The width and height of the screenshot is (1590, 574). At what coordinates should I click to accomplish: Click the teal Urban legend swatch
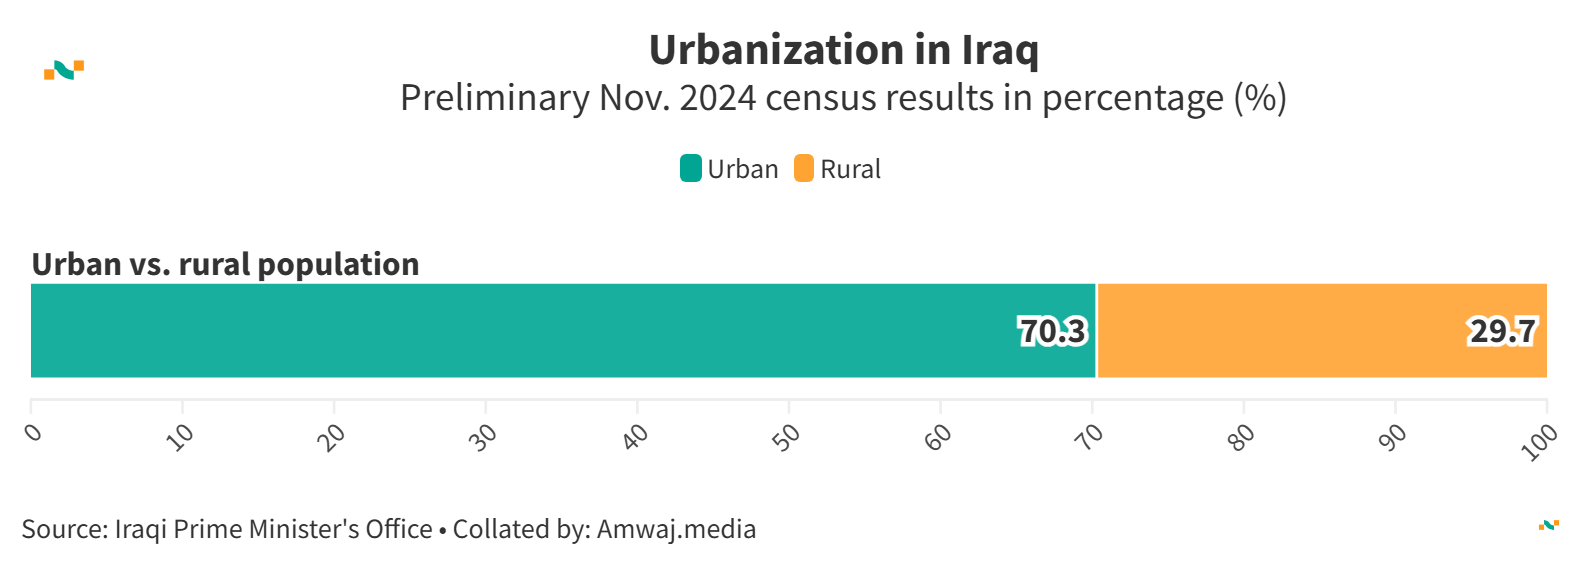pyautogui.click(x=690, y=169)
